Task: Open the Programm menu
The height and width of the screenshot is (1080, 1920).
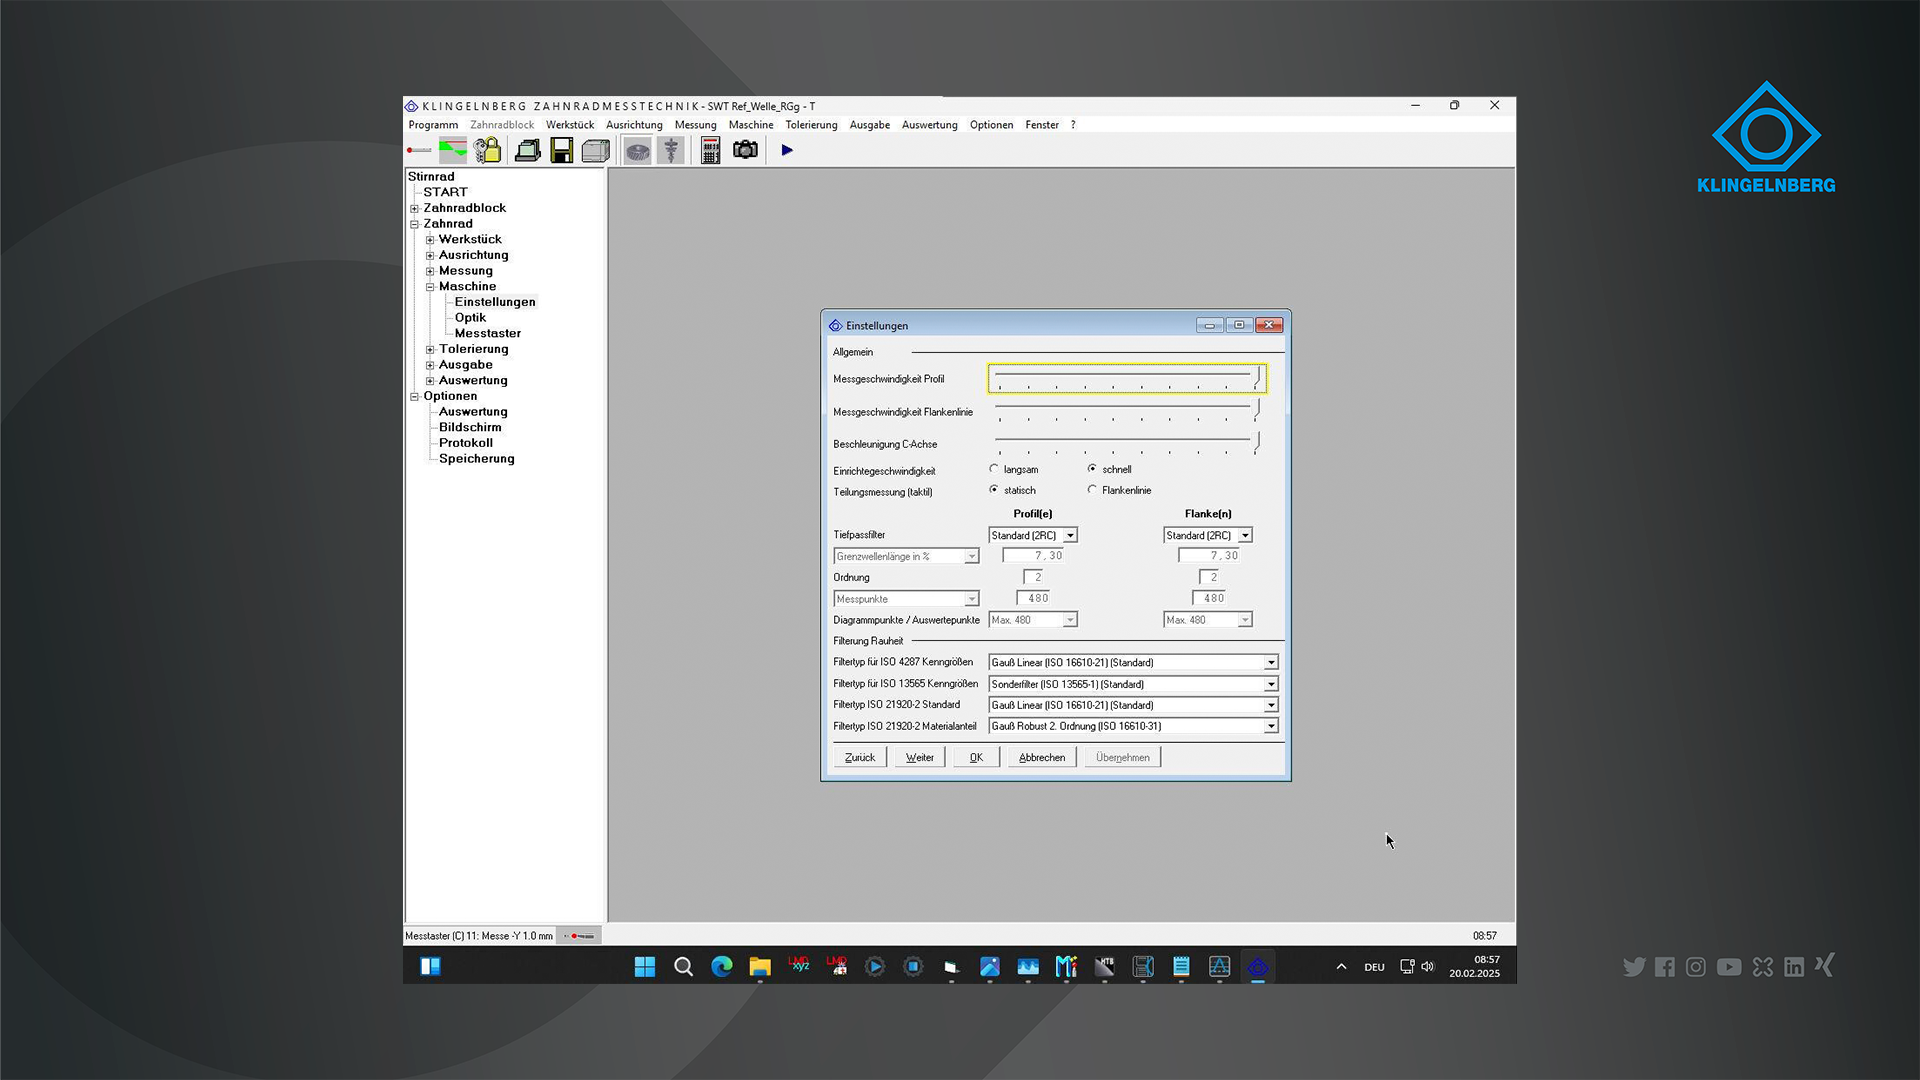Action: click(433, 125)
